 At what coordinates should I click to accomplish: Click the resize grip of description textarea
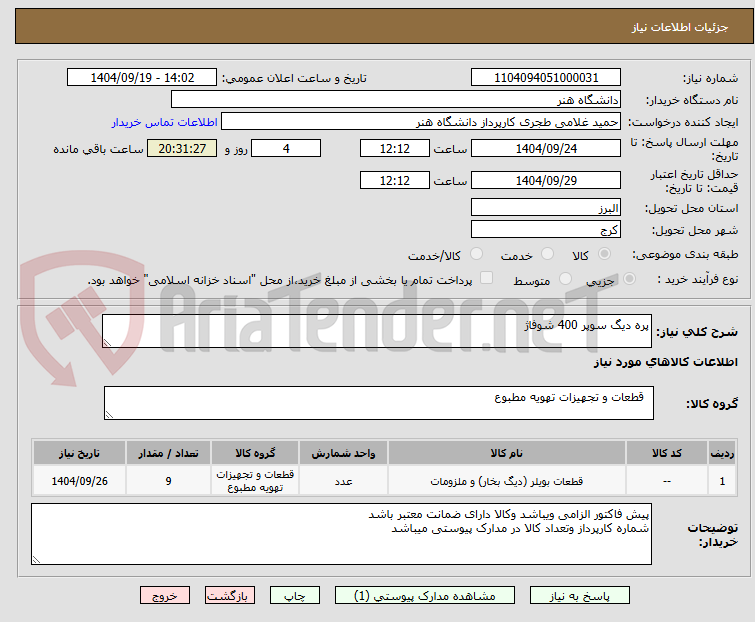(x=107, y=343)
